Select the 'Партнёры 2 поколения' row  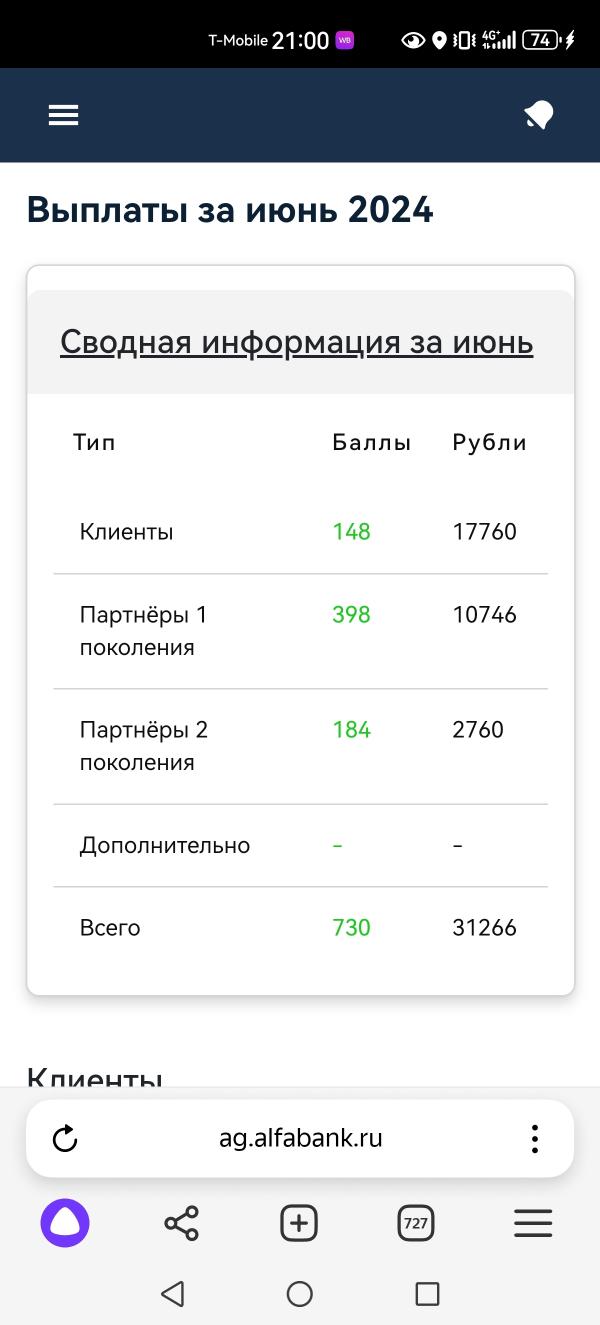tap(300, 746)
